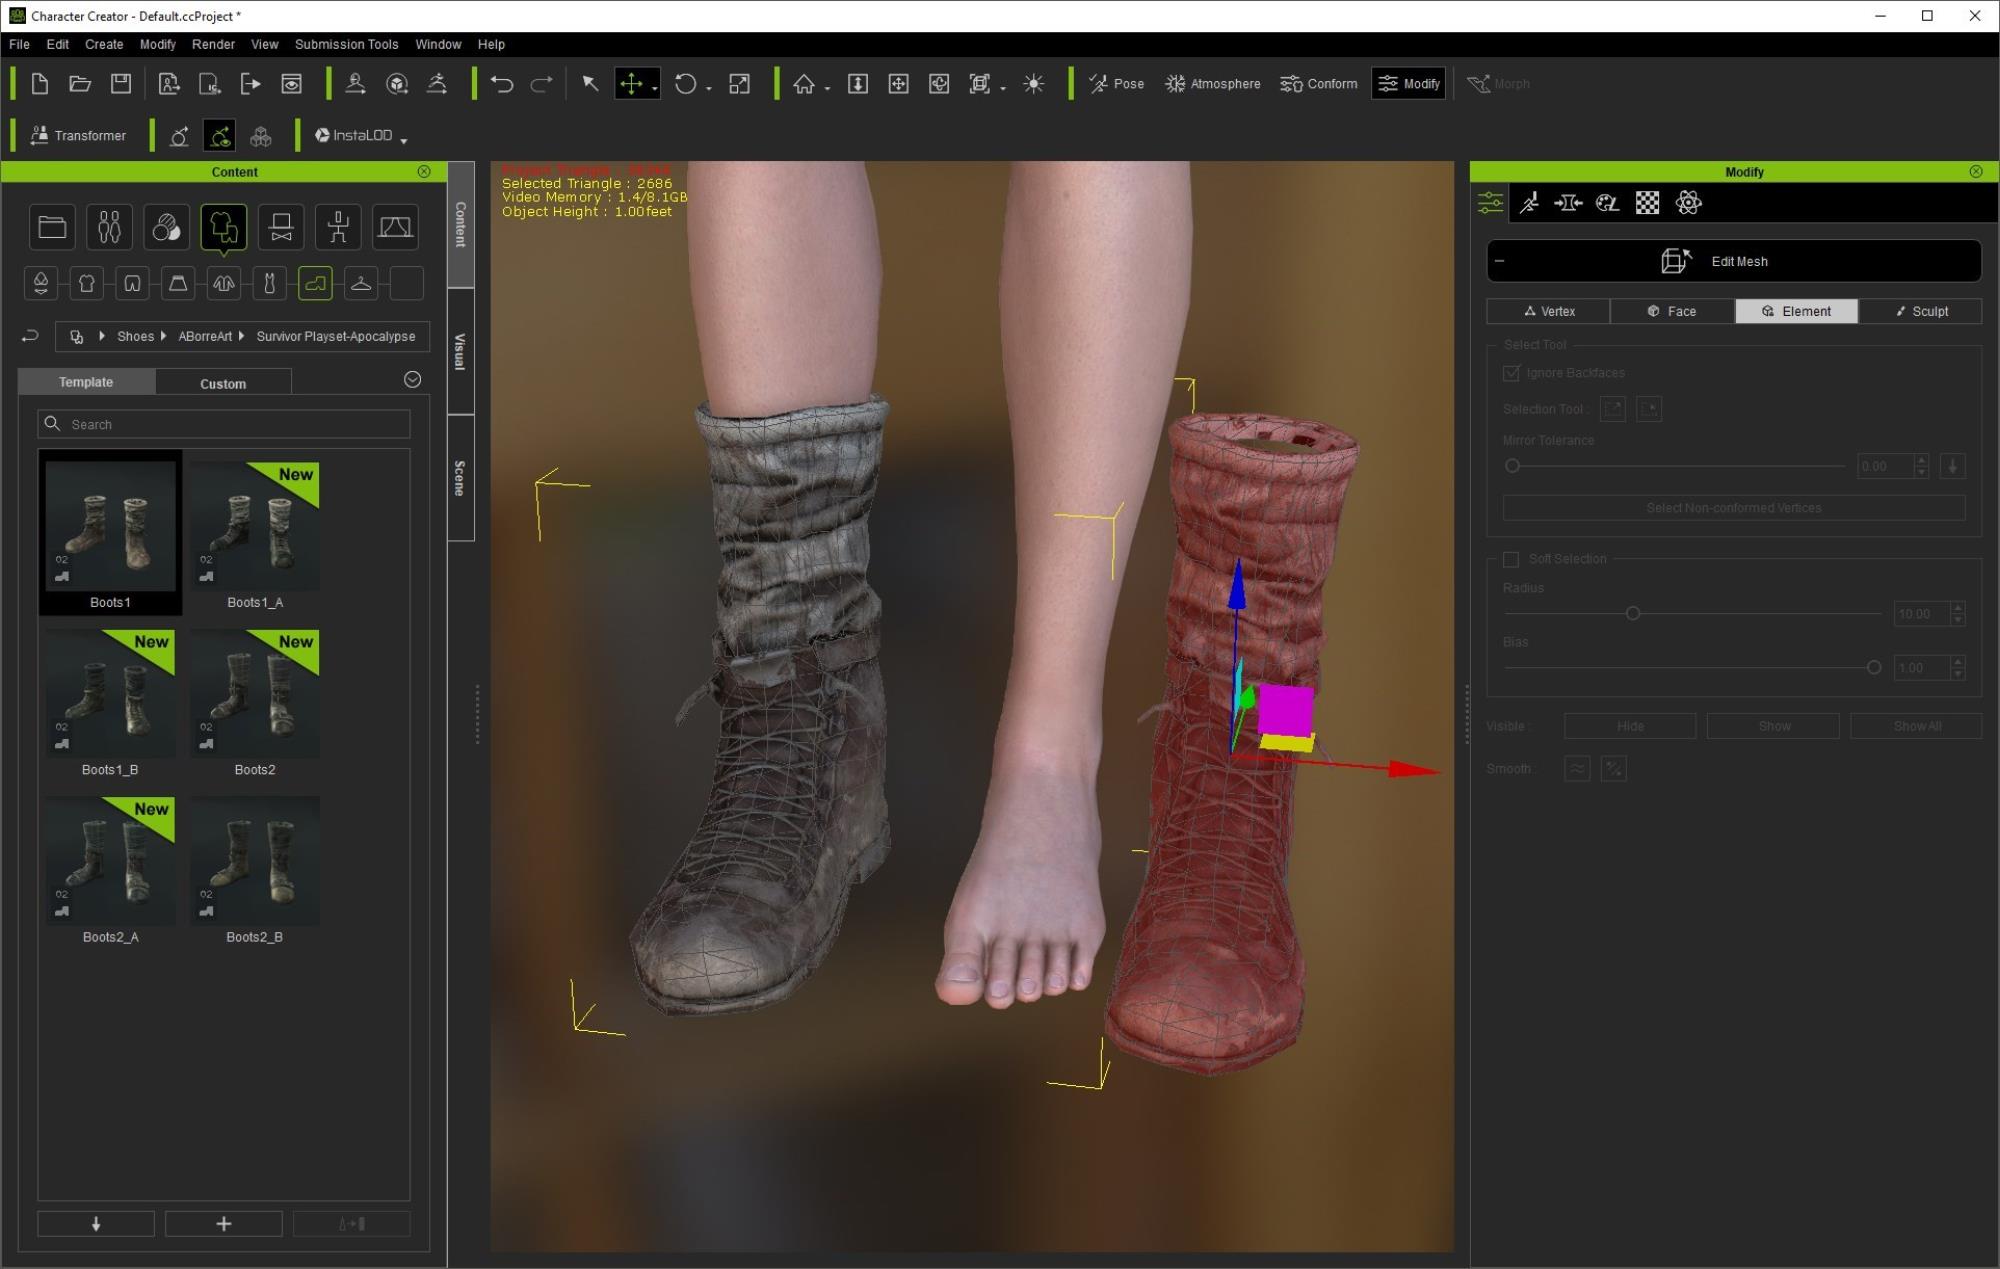Click the Bias slider handle

pyautogui.click(x=1874, y=667)
